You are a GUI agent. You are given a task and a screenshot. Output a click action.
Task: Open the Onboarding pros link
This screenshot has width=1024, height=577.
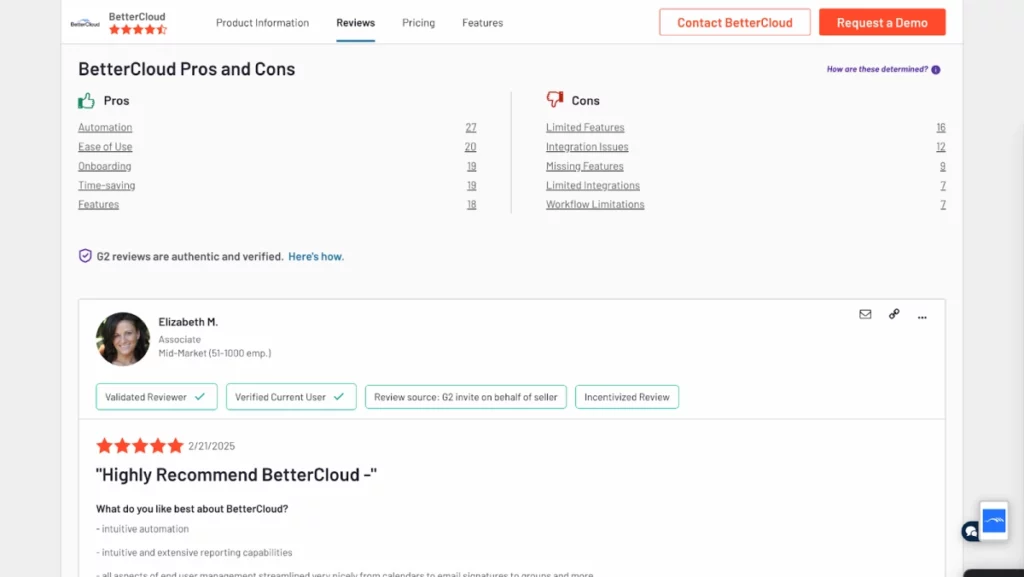(x=104, y=166)
